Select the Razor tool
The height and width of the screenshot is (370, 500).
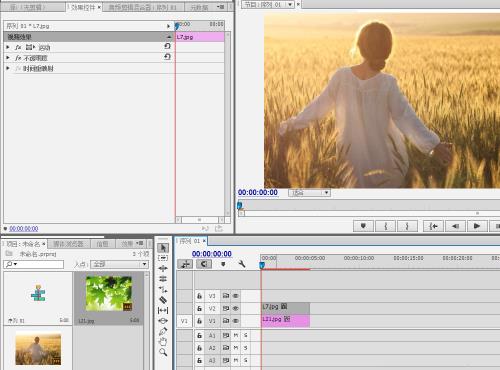tap(163, 300)
